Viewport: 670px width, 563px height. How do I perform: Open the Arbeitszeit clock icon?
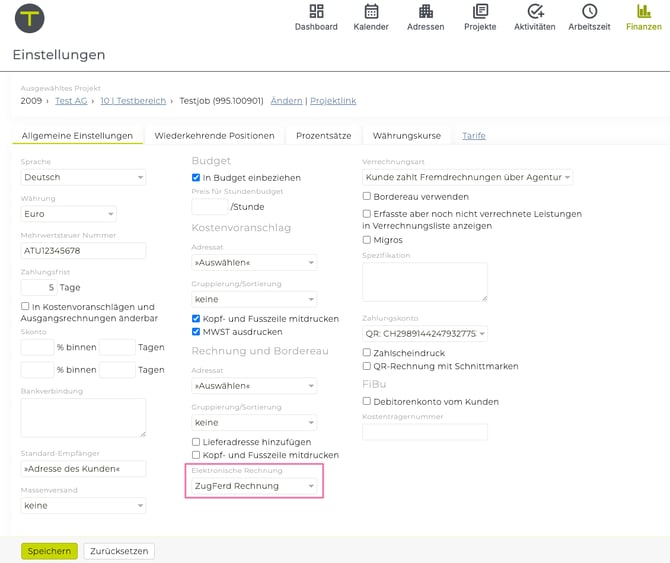click(589, 12)
